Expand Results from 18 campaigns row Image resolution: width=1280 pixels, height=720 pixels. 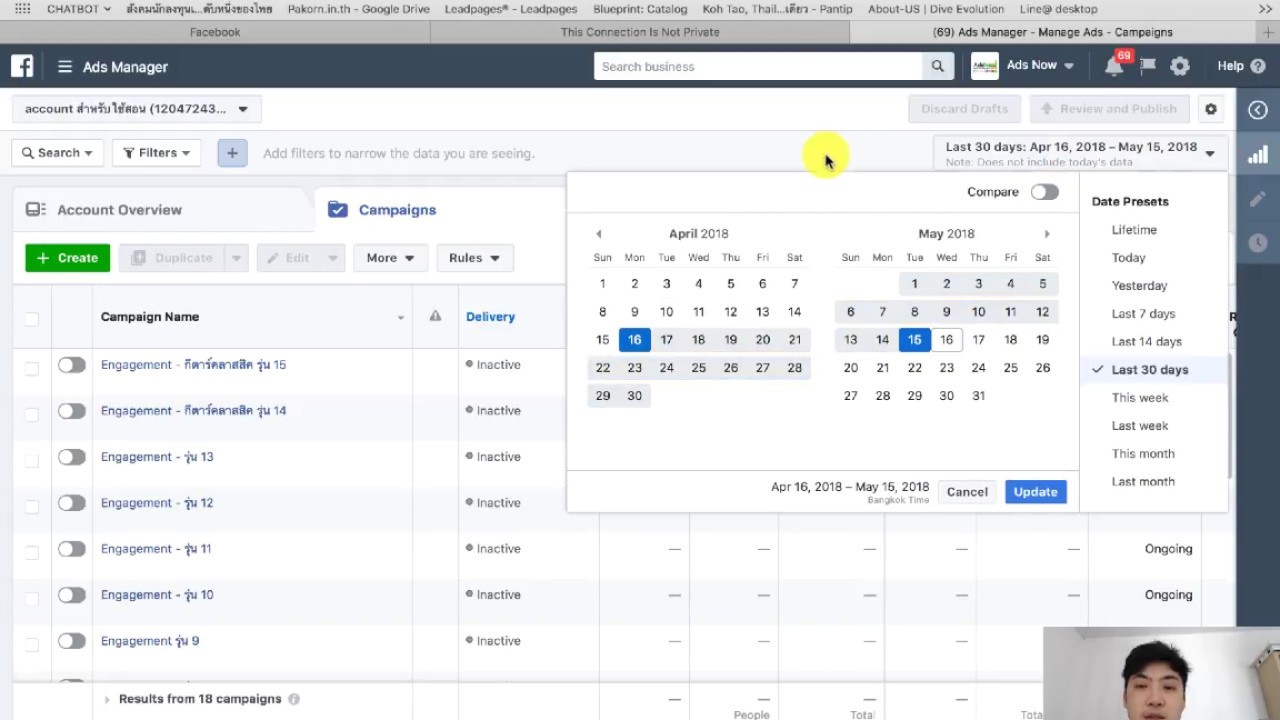pos(107,700)
